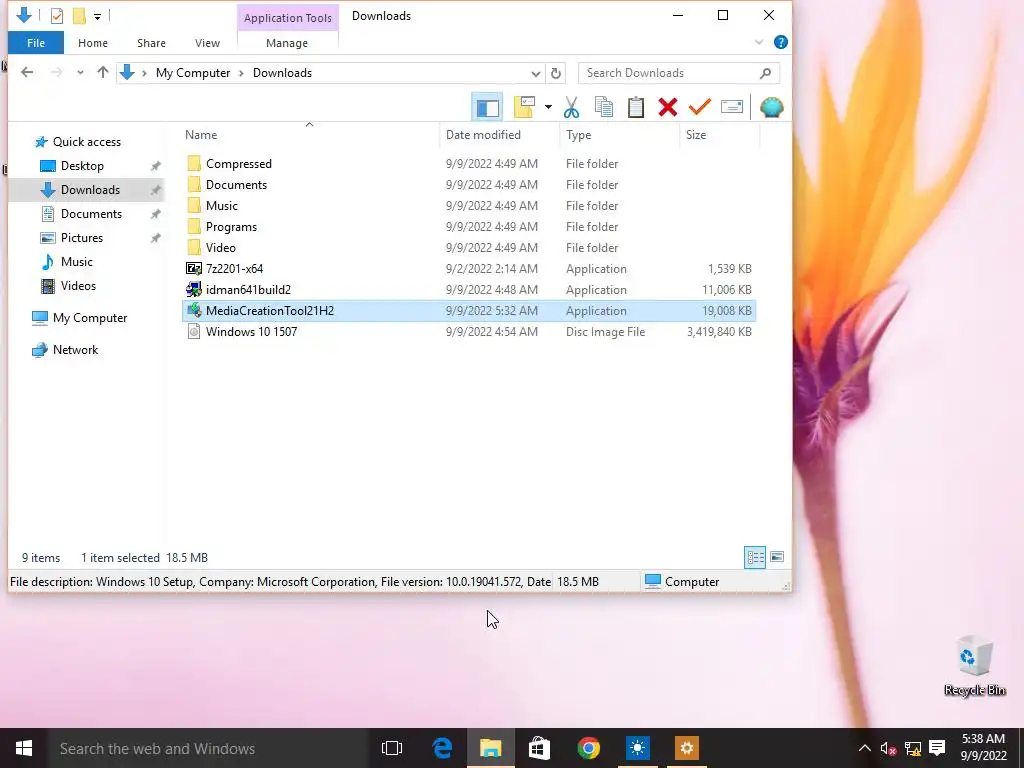Select the Video folder
The image size is (1024, 768).
(x=221, y=248)
